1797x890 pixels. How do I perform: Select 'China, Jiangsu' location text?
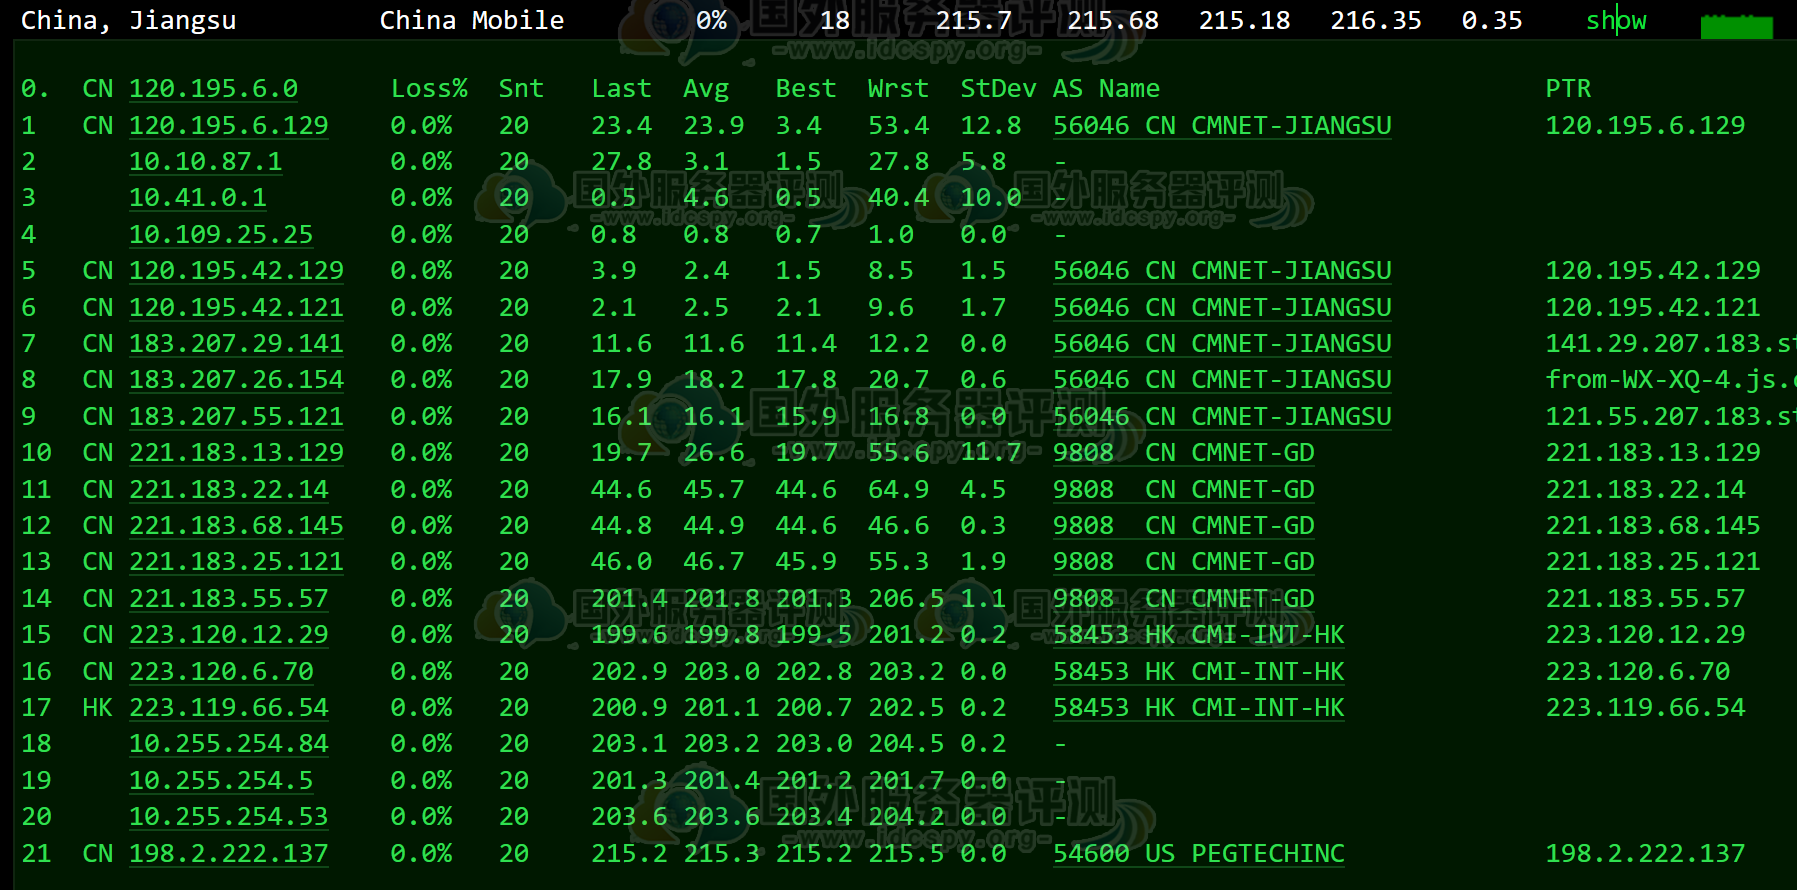pyautogui.click(x=129, y=21)
